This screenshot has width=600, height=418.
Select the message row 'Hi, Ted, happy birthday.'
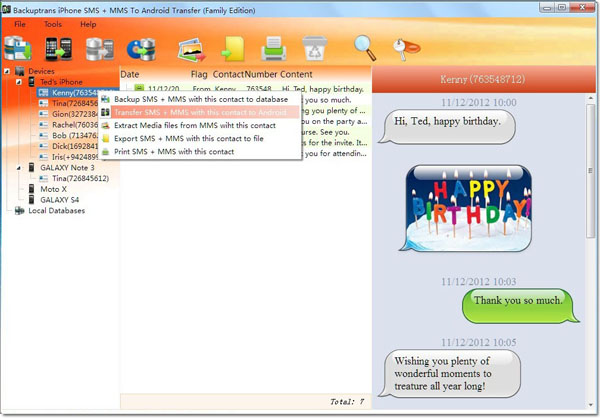pos(246,89)
